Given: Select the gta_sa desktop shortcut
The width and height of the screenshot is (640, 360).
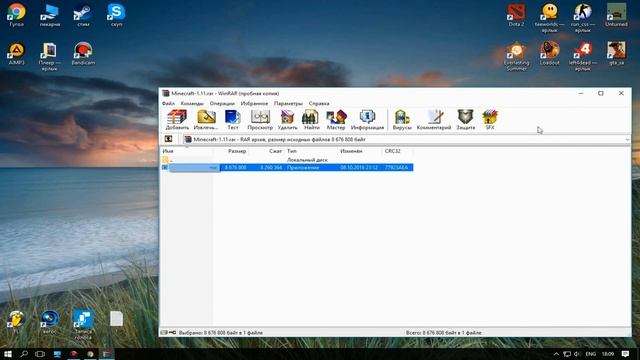Looking at the screenshot, I should 616,53.
